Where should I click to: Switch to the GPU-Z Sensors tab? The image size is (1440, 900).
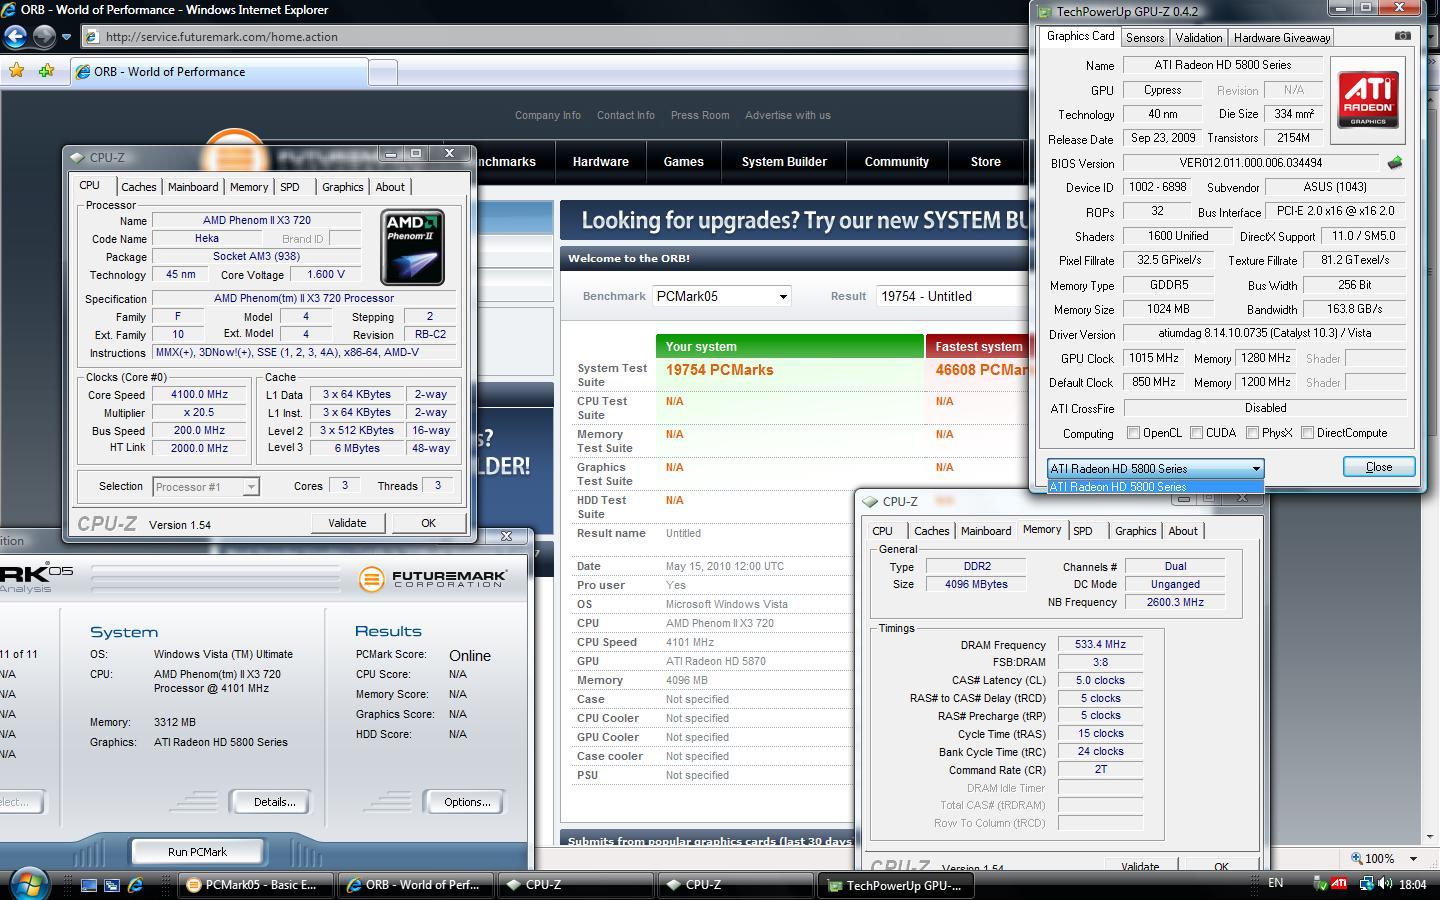(1145, 37)
